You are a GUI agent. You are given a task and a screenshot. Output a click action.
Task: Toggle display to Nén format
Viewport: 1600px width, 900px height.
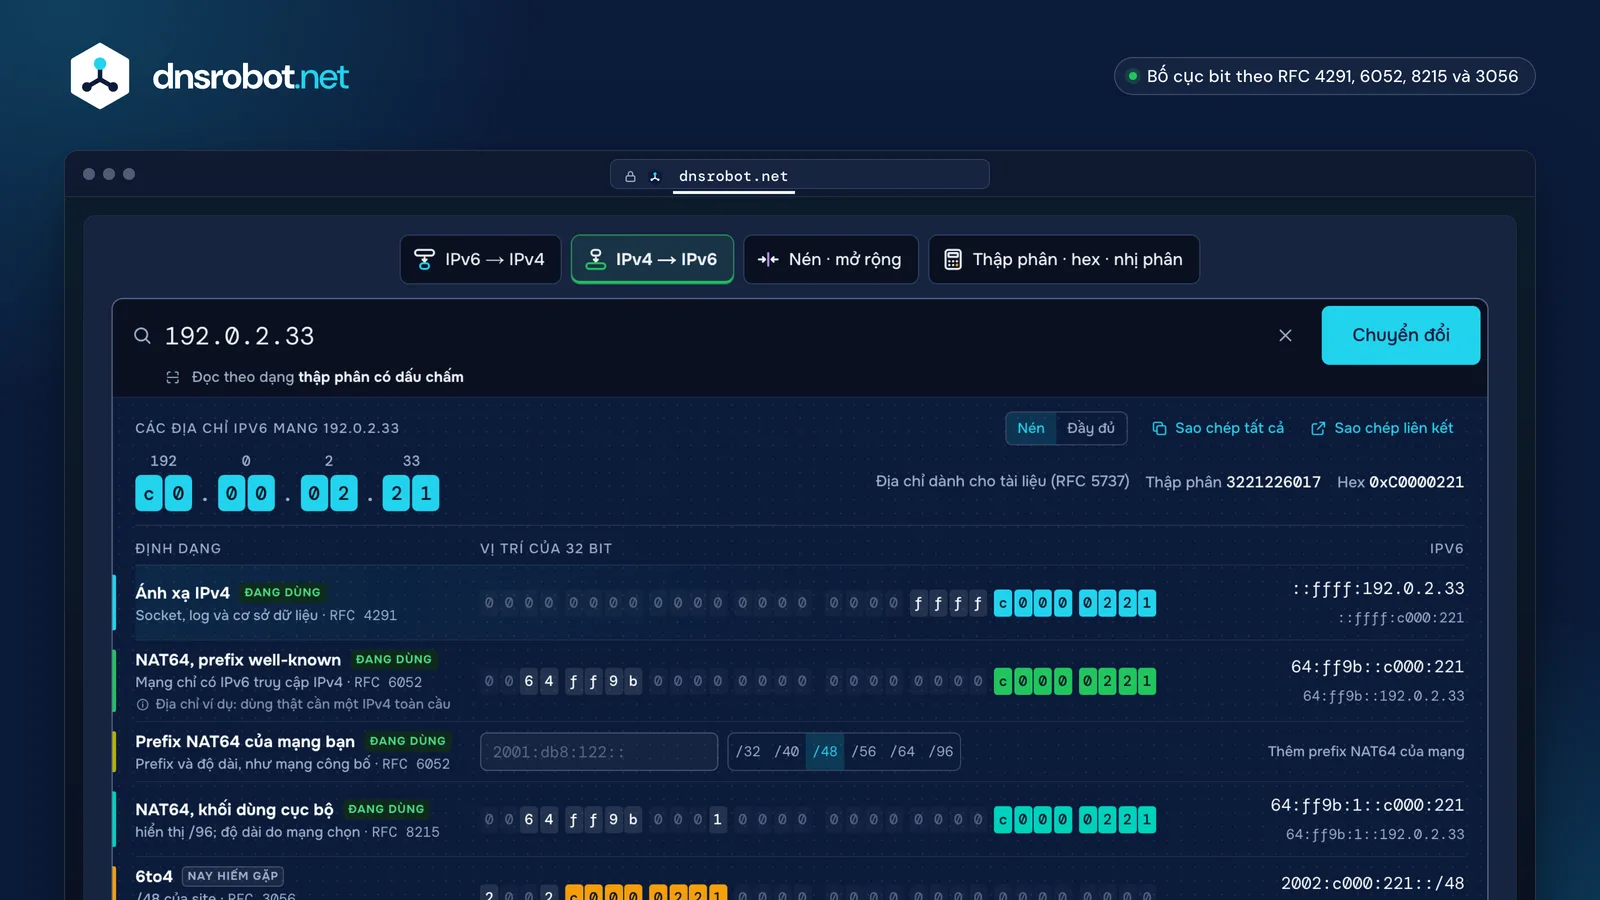pos(1031,428)
